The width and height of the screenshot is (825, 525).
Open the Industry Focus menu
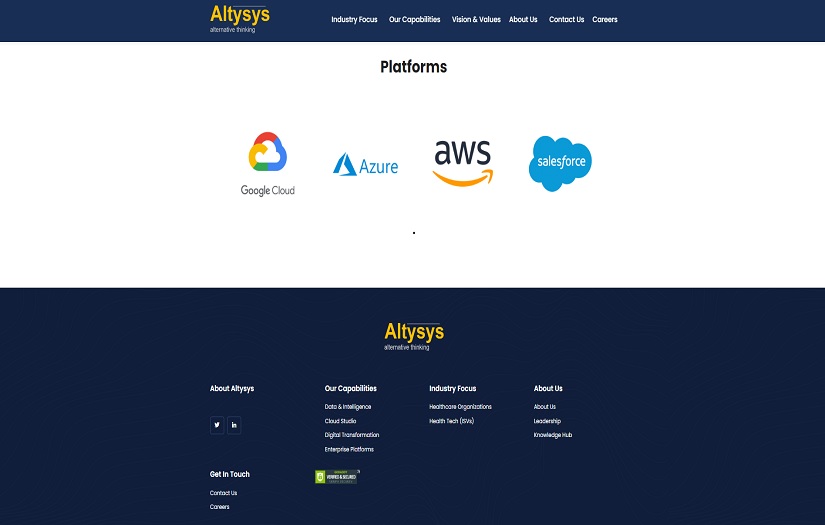pyautogui.click(x=354, y=19)
